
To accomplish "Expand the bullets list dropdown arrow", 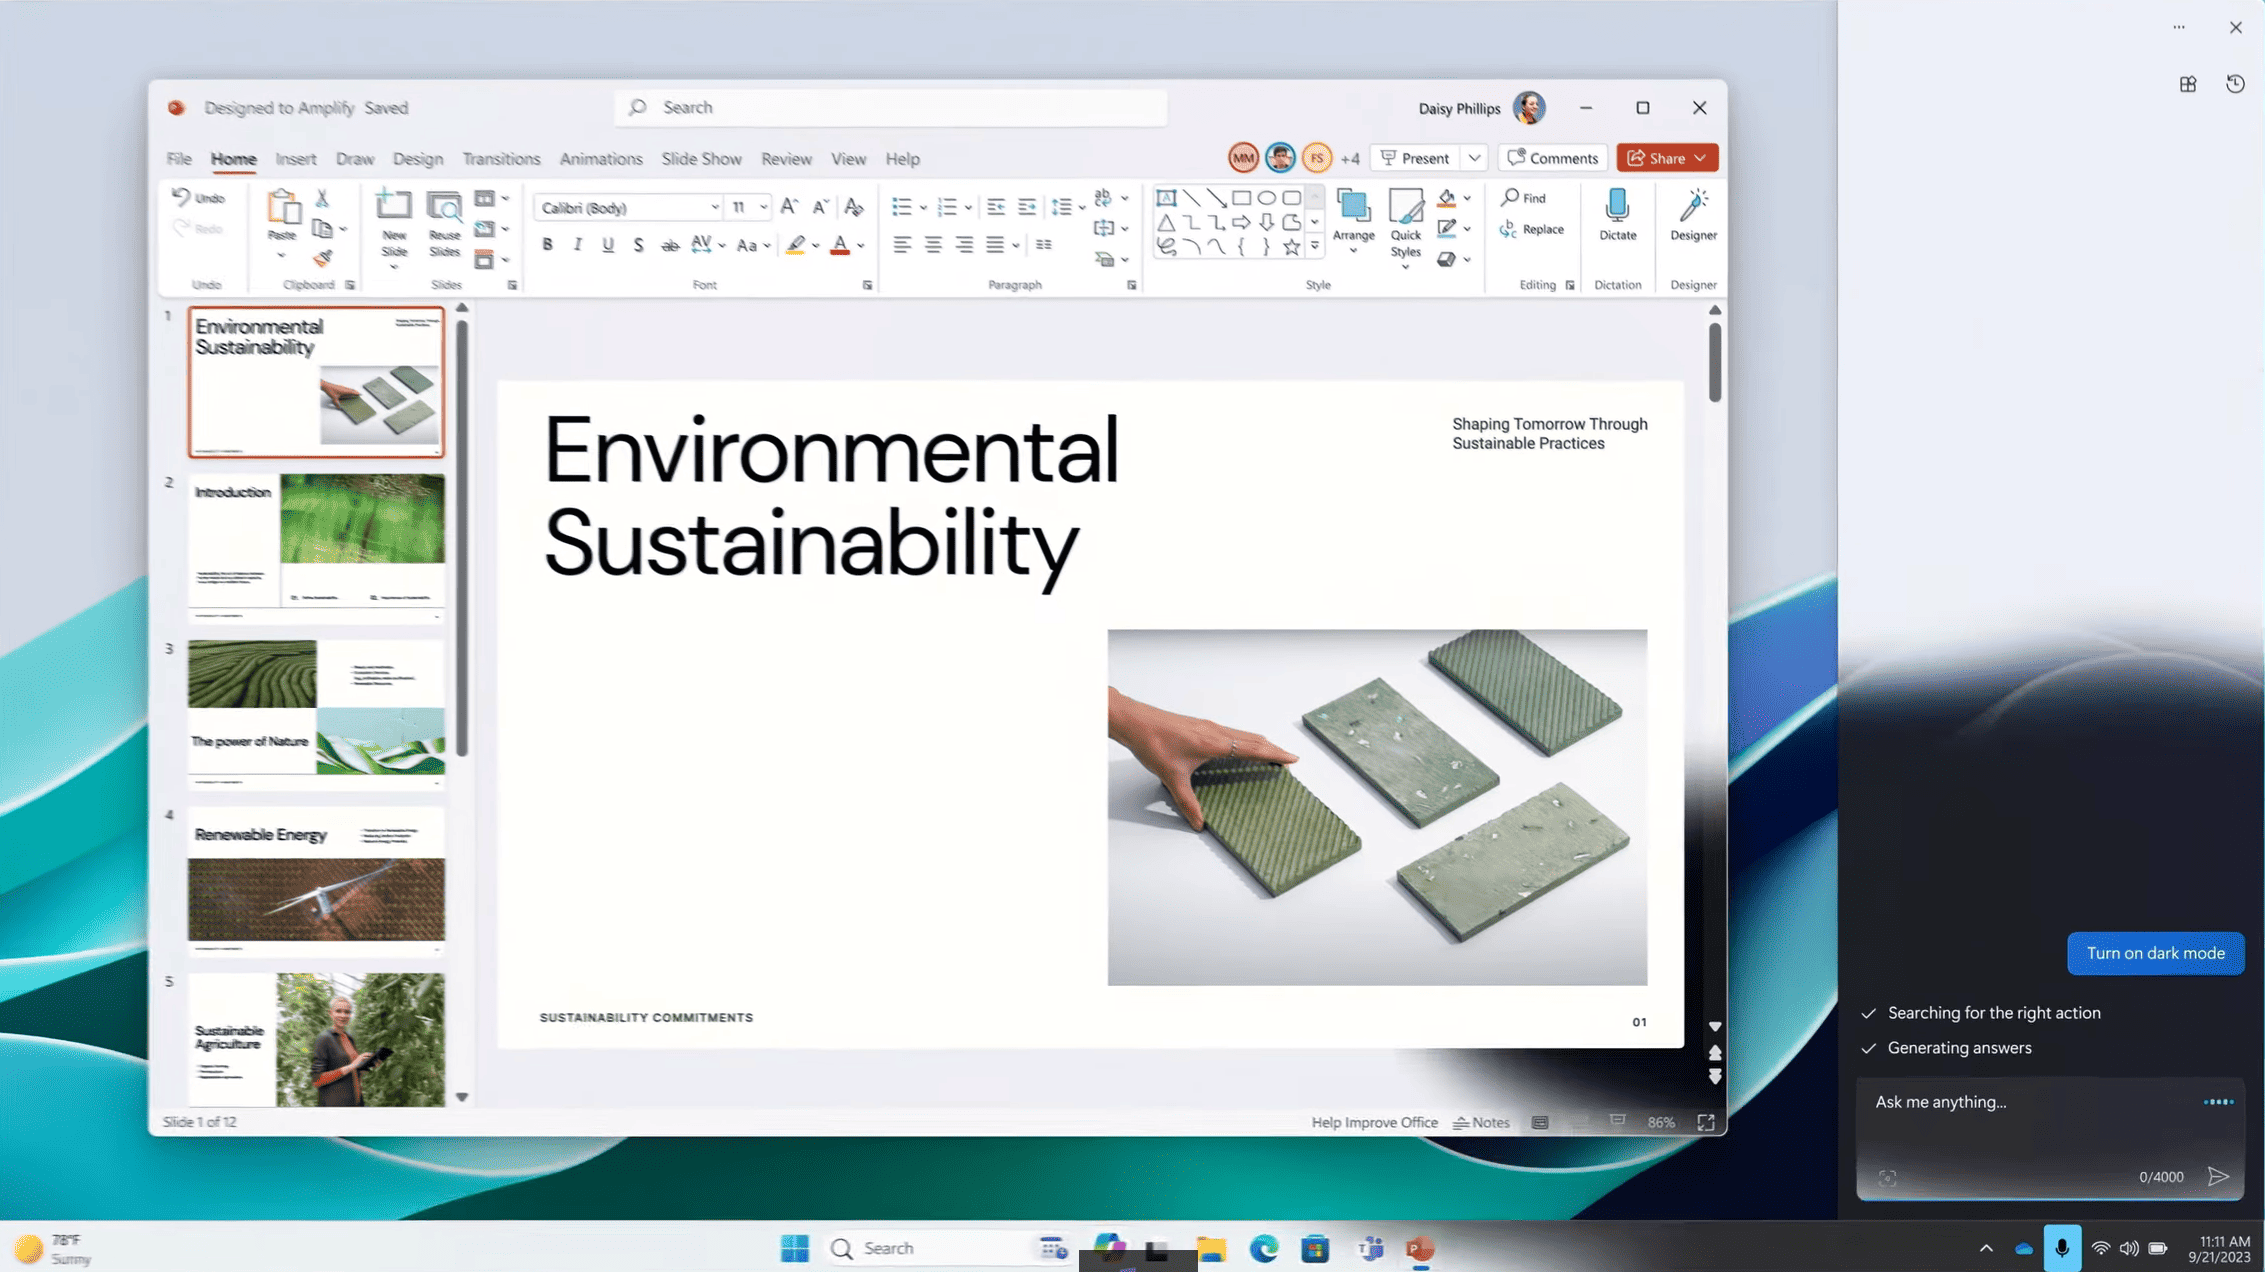I will coord(923,208).
